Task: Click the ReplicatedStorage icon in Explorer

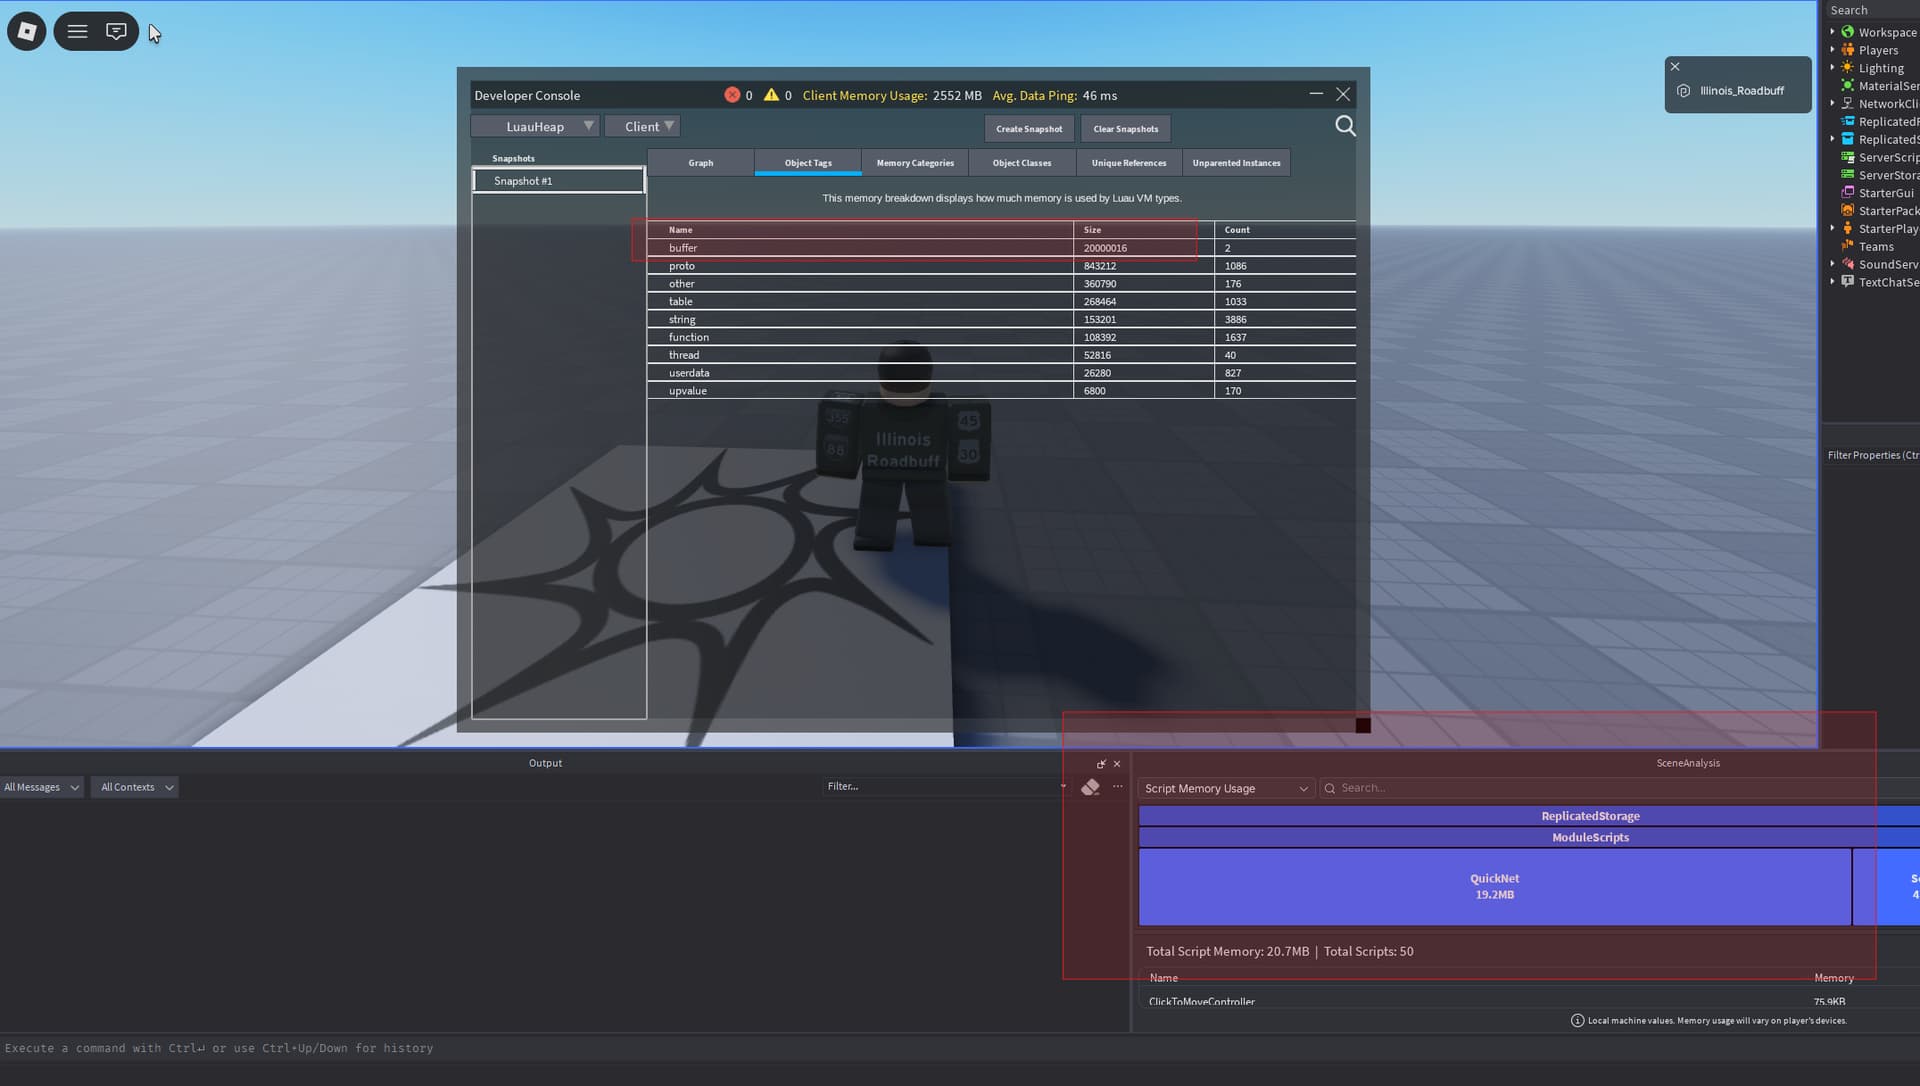Action: 1848,140
